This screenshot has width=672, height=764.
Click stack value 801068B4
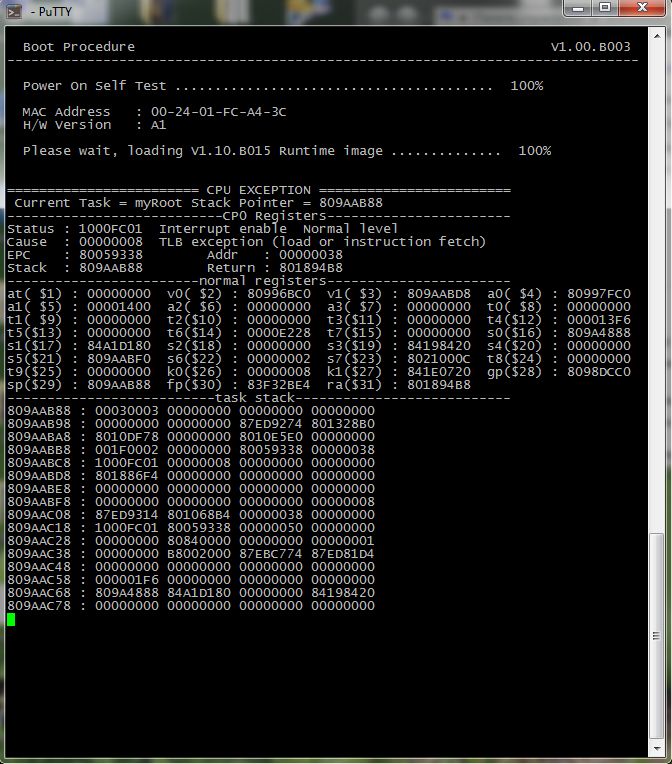pyautogui.click(x=199, y=515)
